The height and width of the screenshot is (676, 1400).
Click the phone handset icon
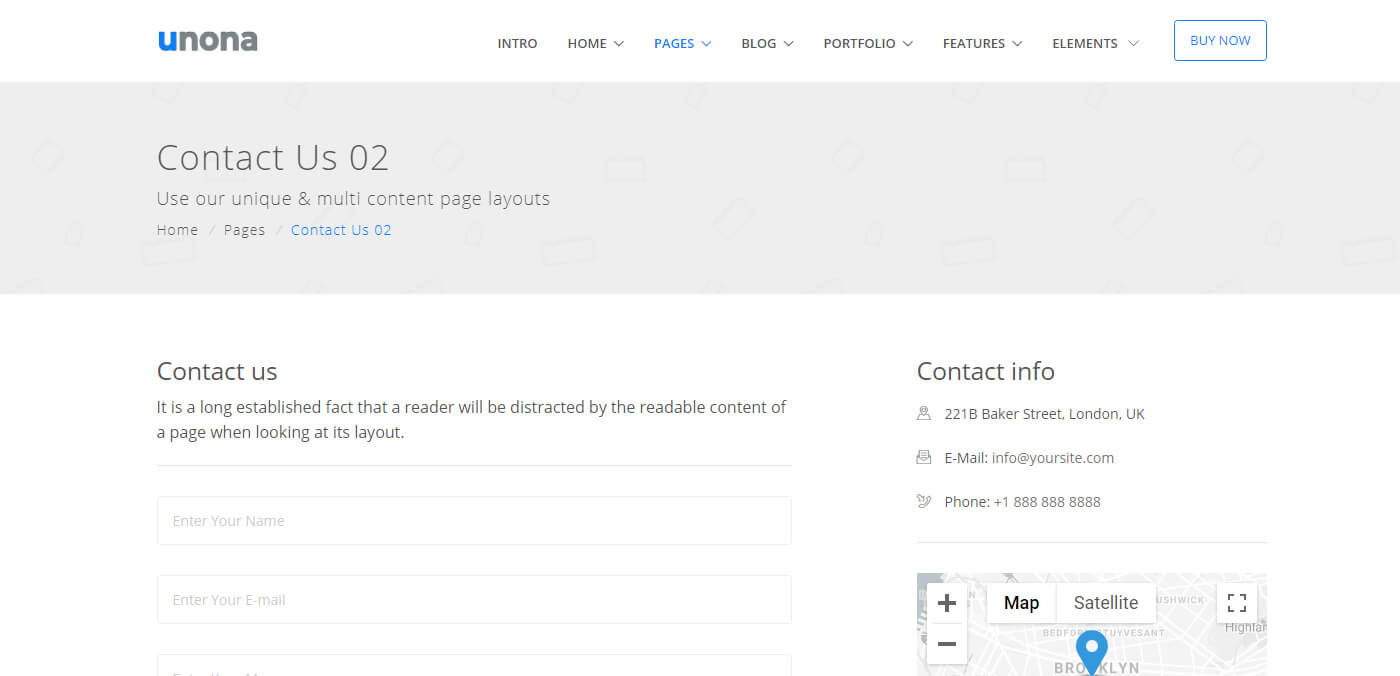point(924,501)
